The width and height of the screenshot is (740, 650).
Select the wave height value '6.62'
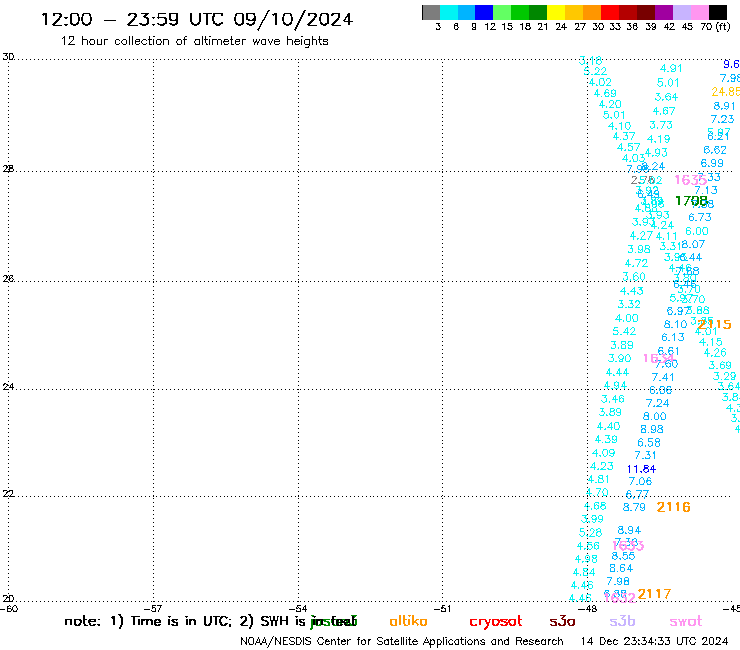715,150
